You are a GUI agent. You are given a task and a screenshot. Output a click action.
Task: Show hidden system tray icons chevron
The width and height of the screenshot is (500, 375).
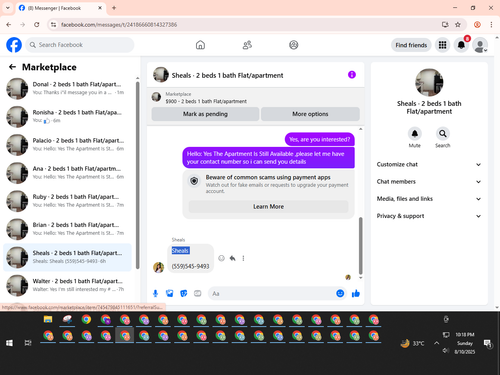point(436,343)
